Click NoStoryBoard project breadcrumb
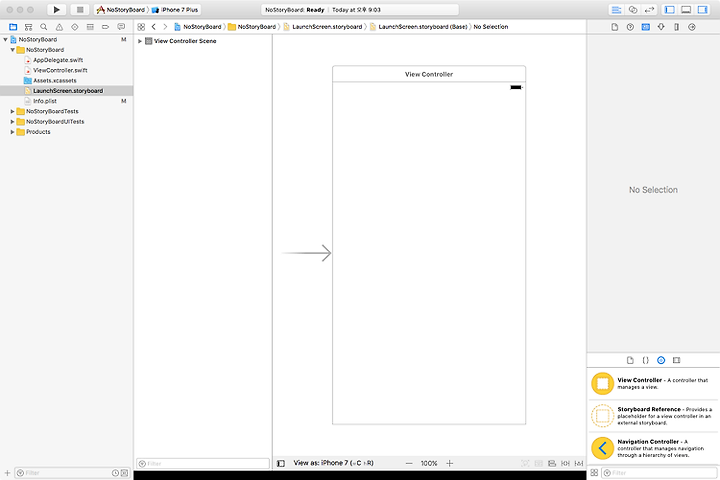The image size is (720, 480). coord(197,27)
